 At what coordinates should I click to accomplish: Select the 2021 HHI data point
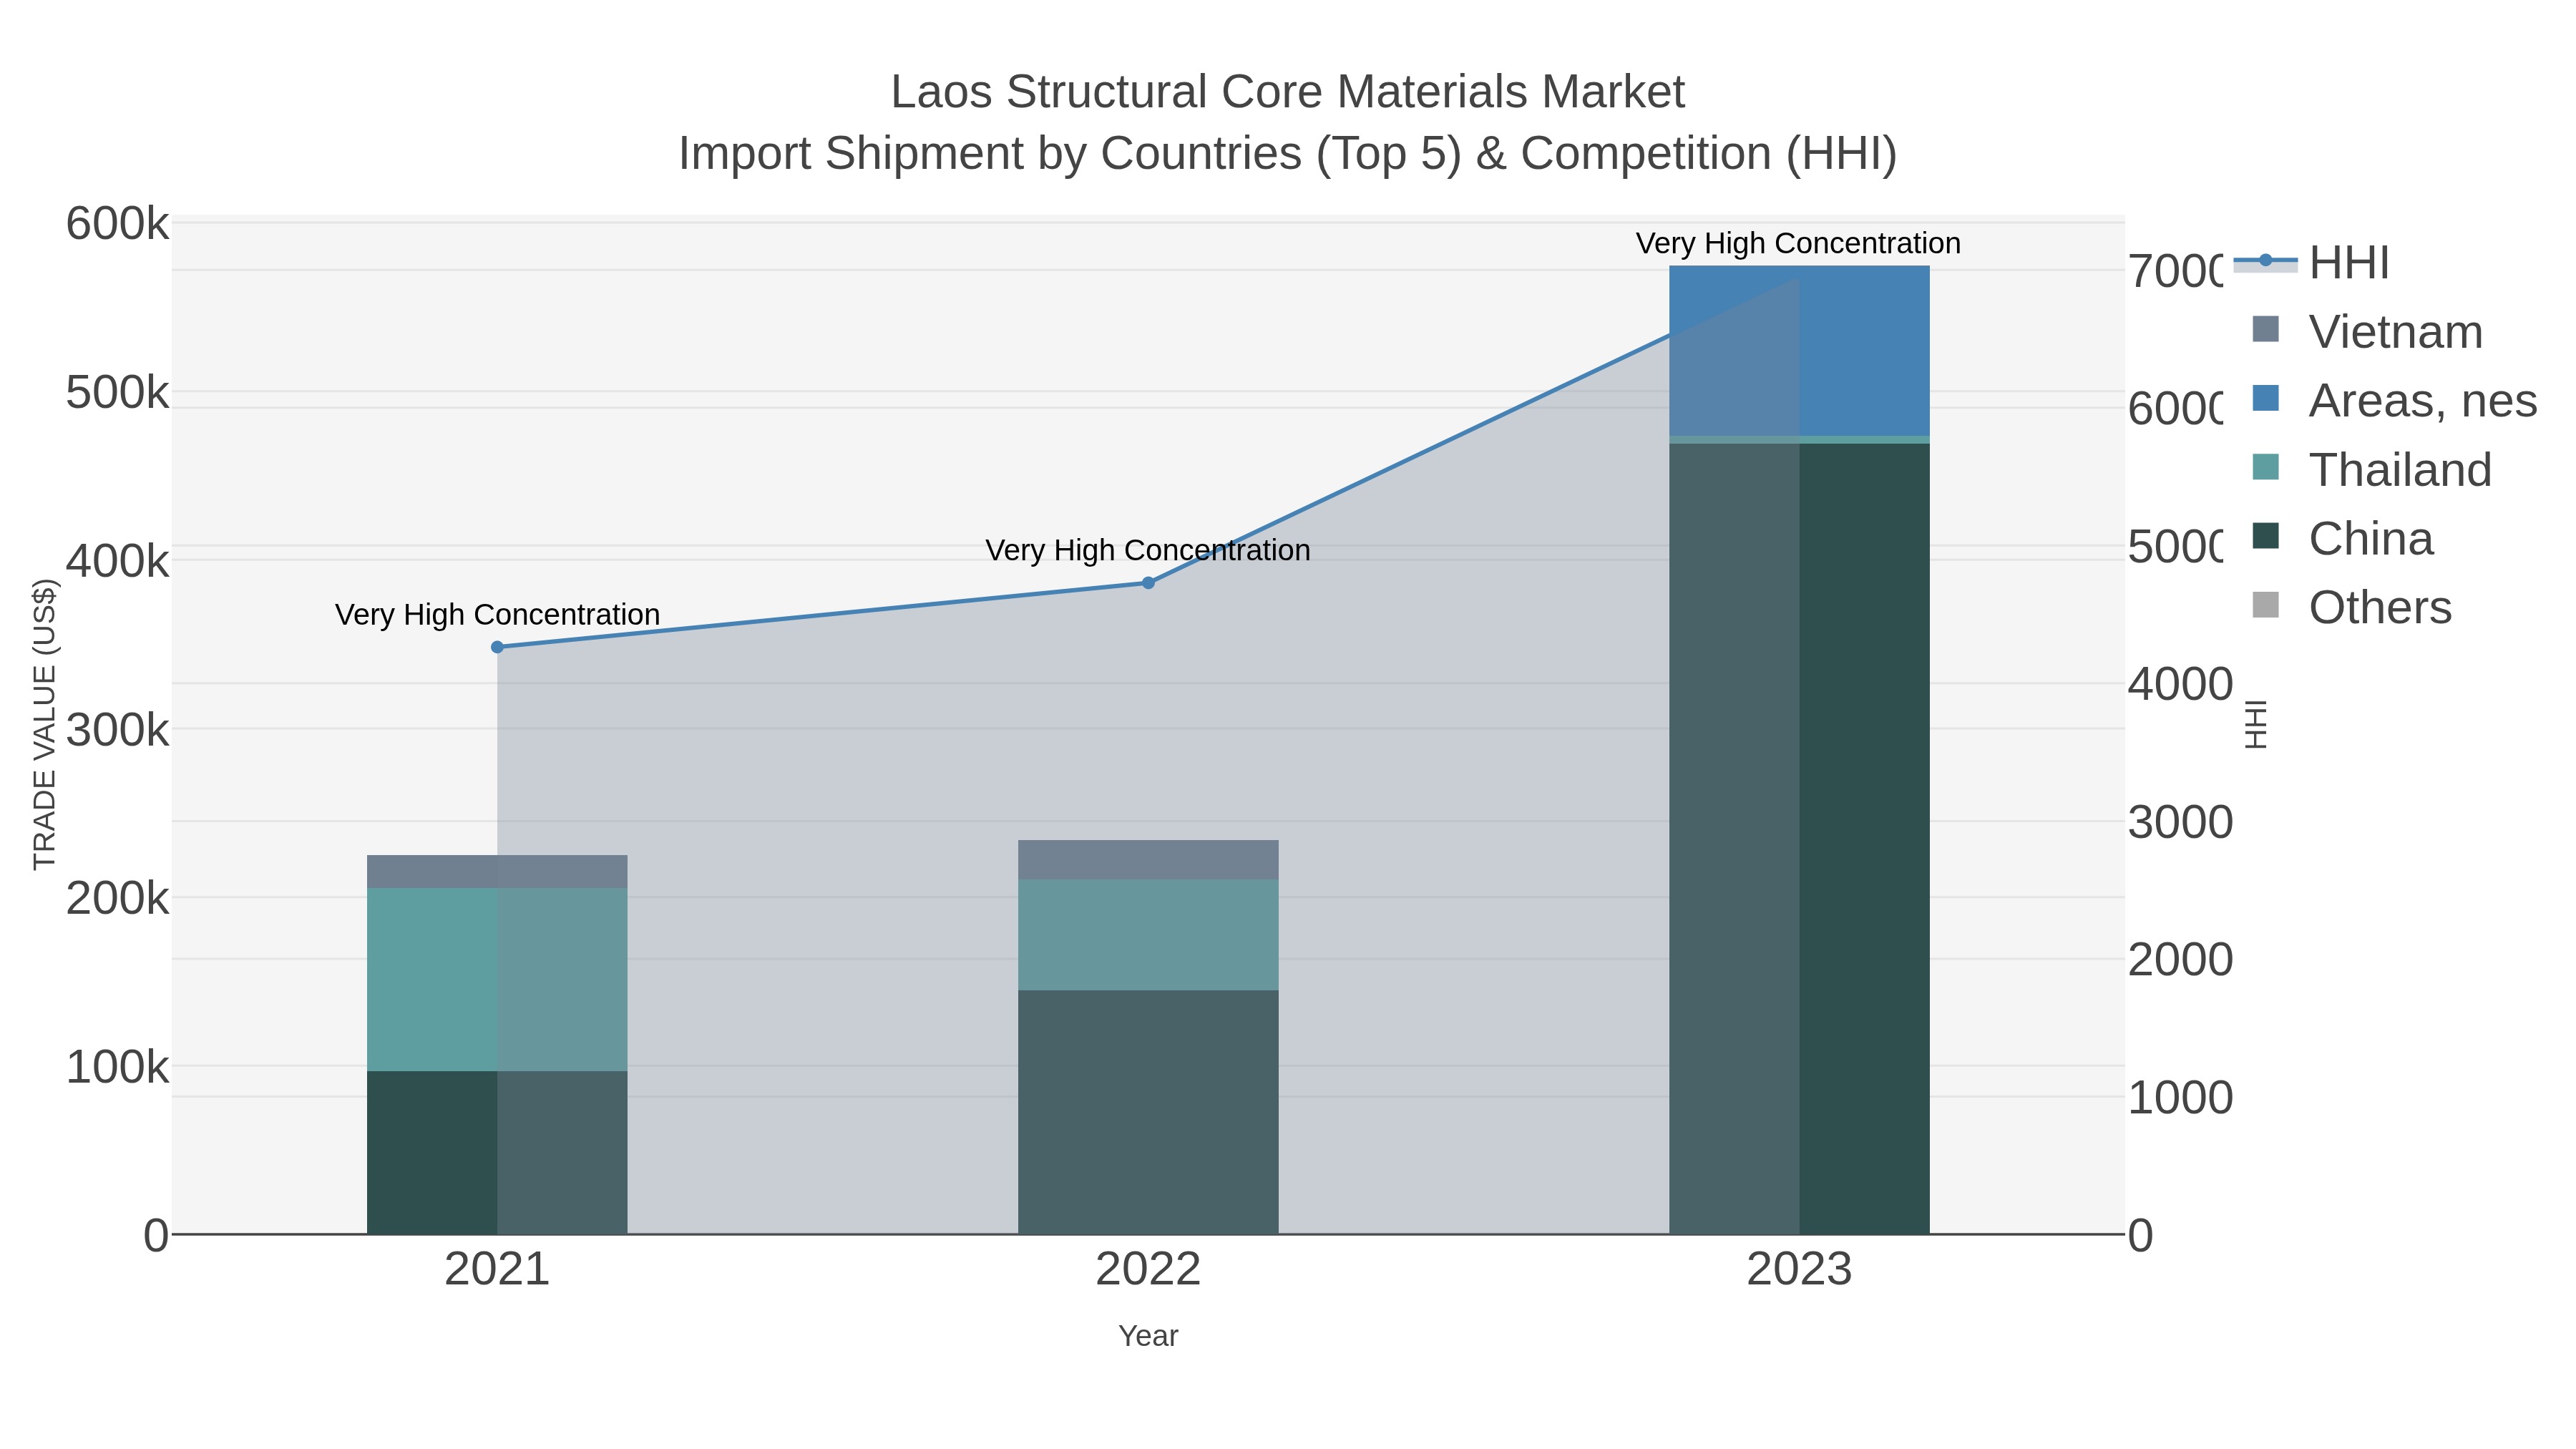tap(497, 647)
